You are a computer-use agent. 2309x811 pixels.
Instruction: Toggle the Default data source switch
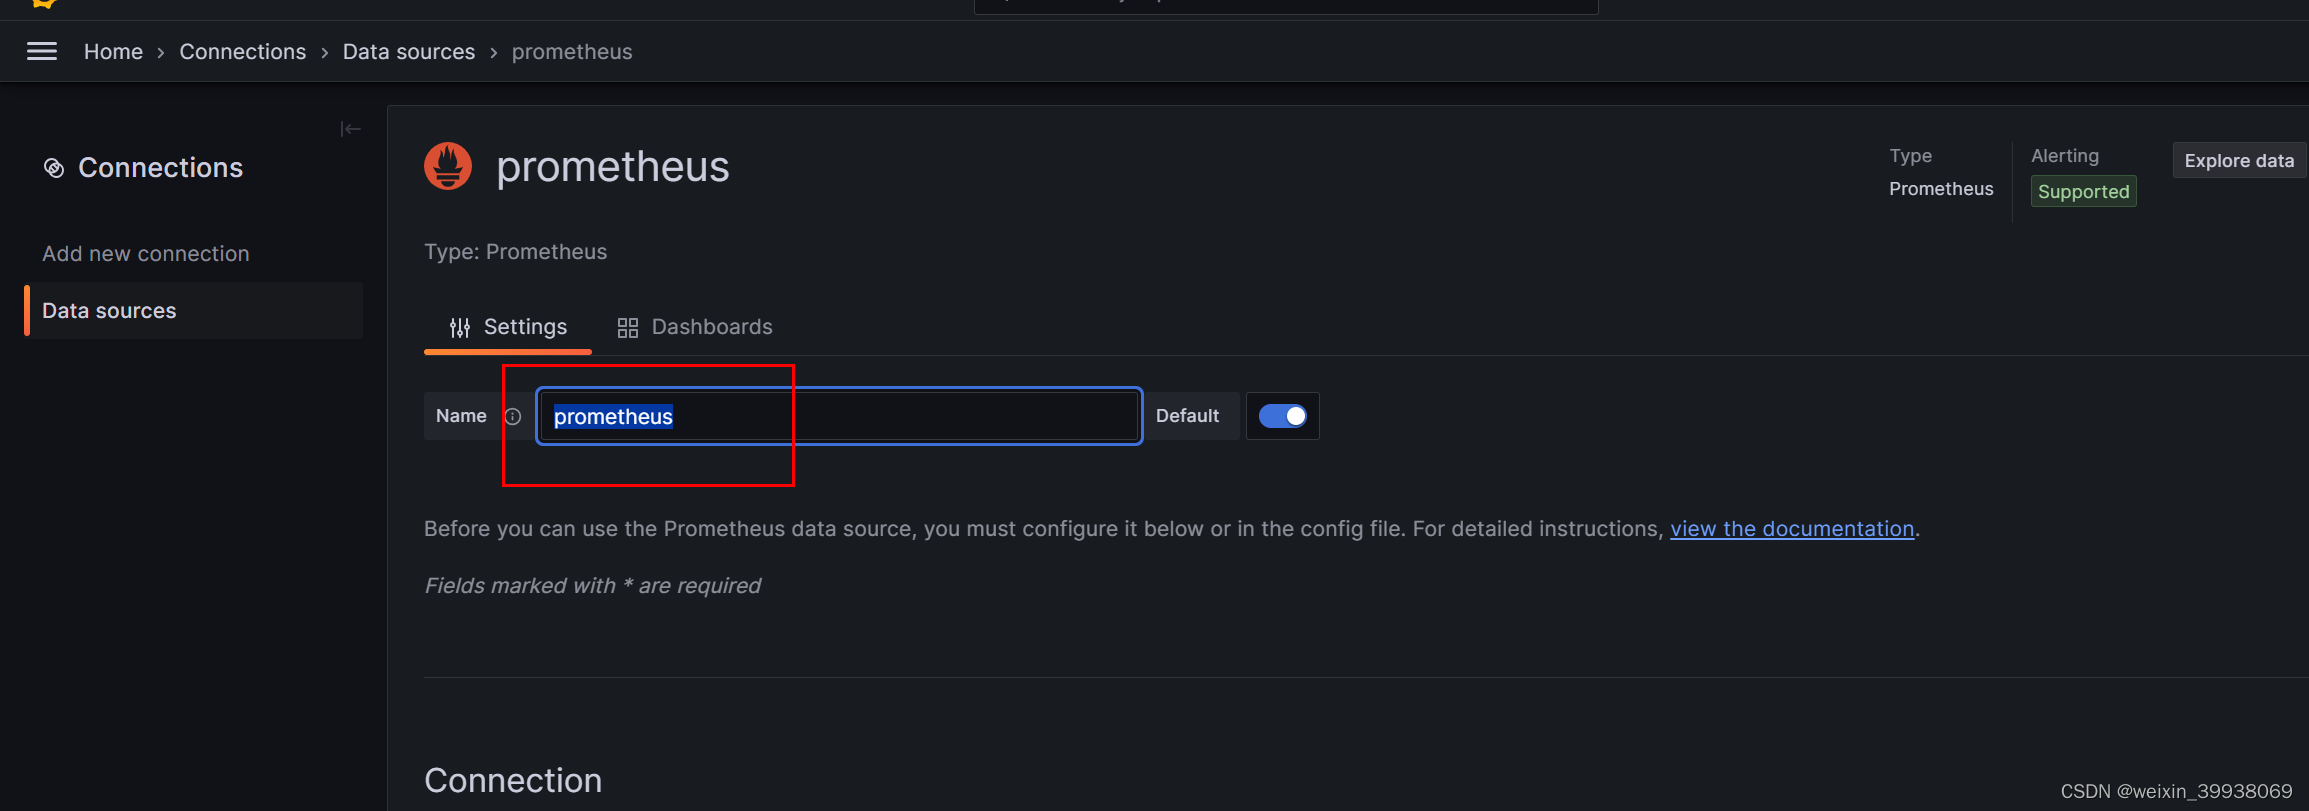click(x=1282, y=416)
